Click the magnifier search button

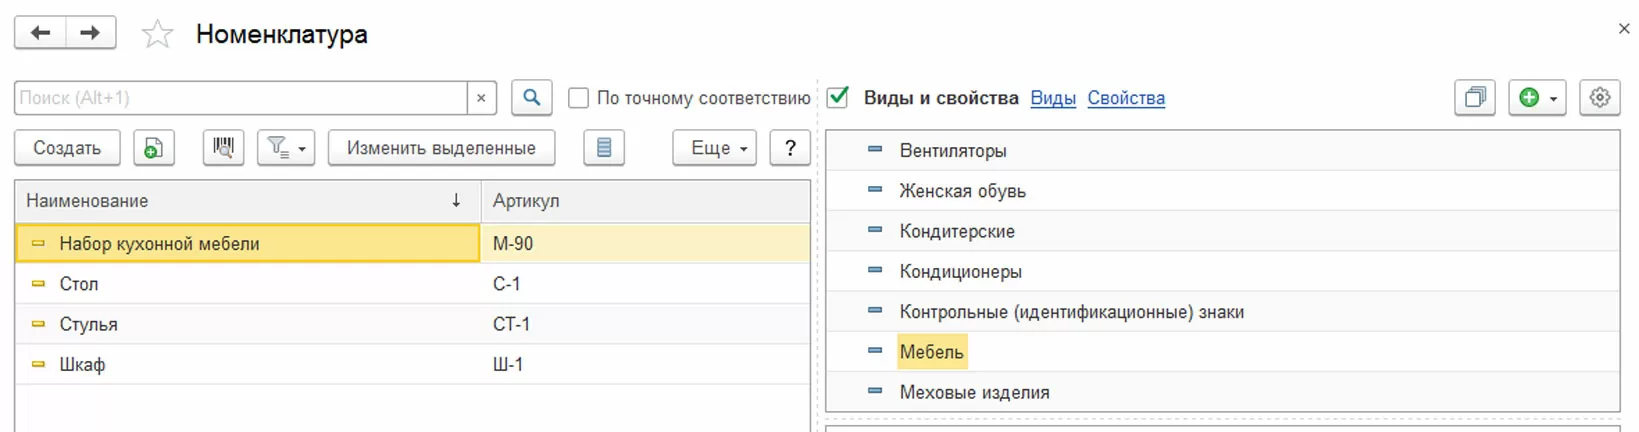tap(532, 98)
